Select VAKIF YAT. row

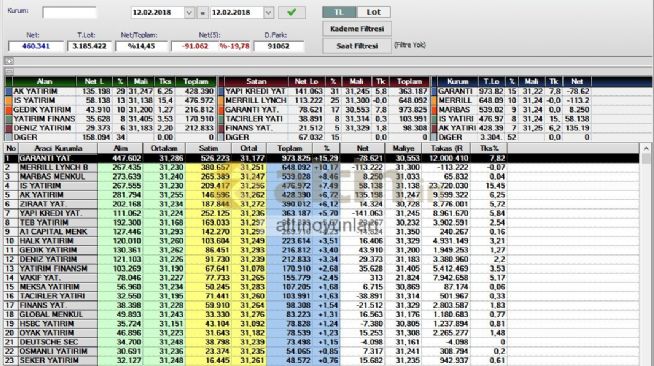tap(321, 278)
